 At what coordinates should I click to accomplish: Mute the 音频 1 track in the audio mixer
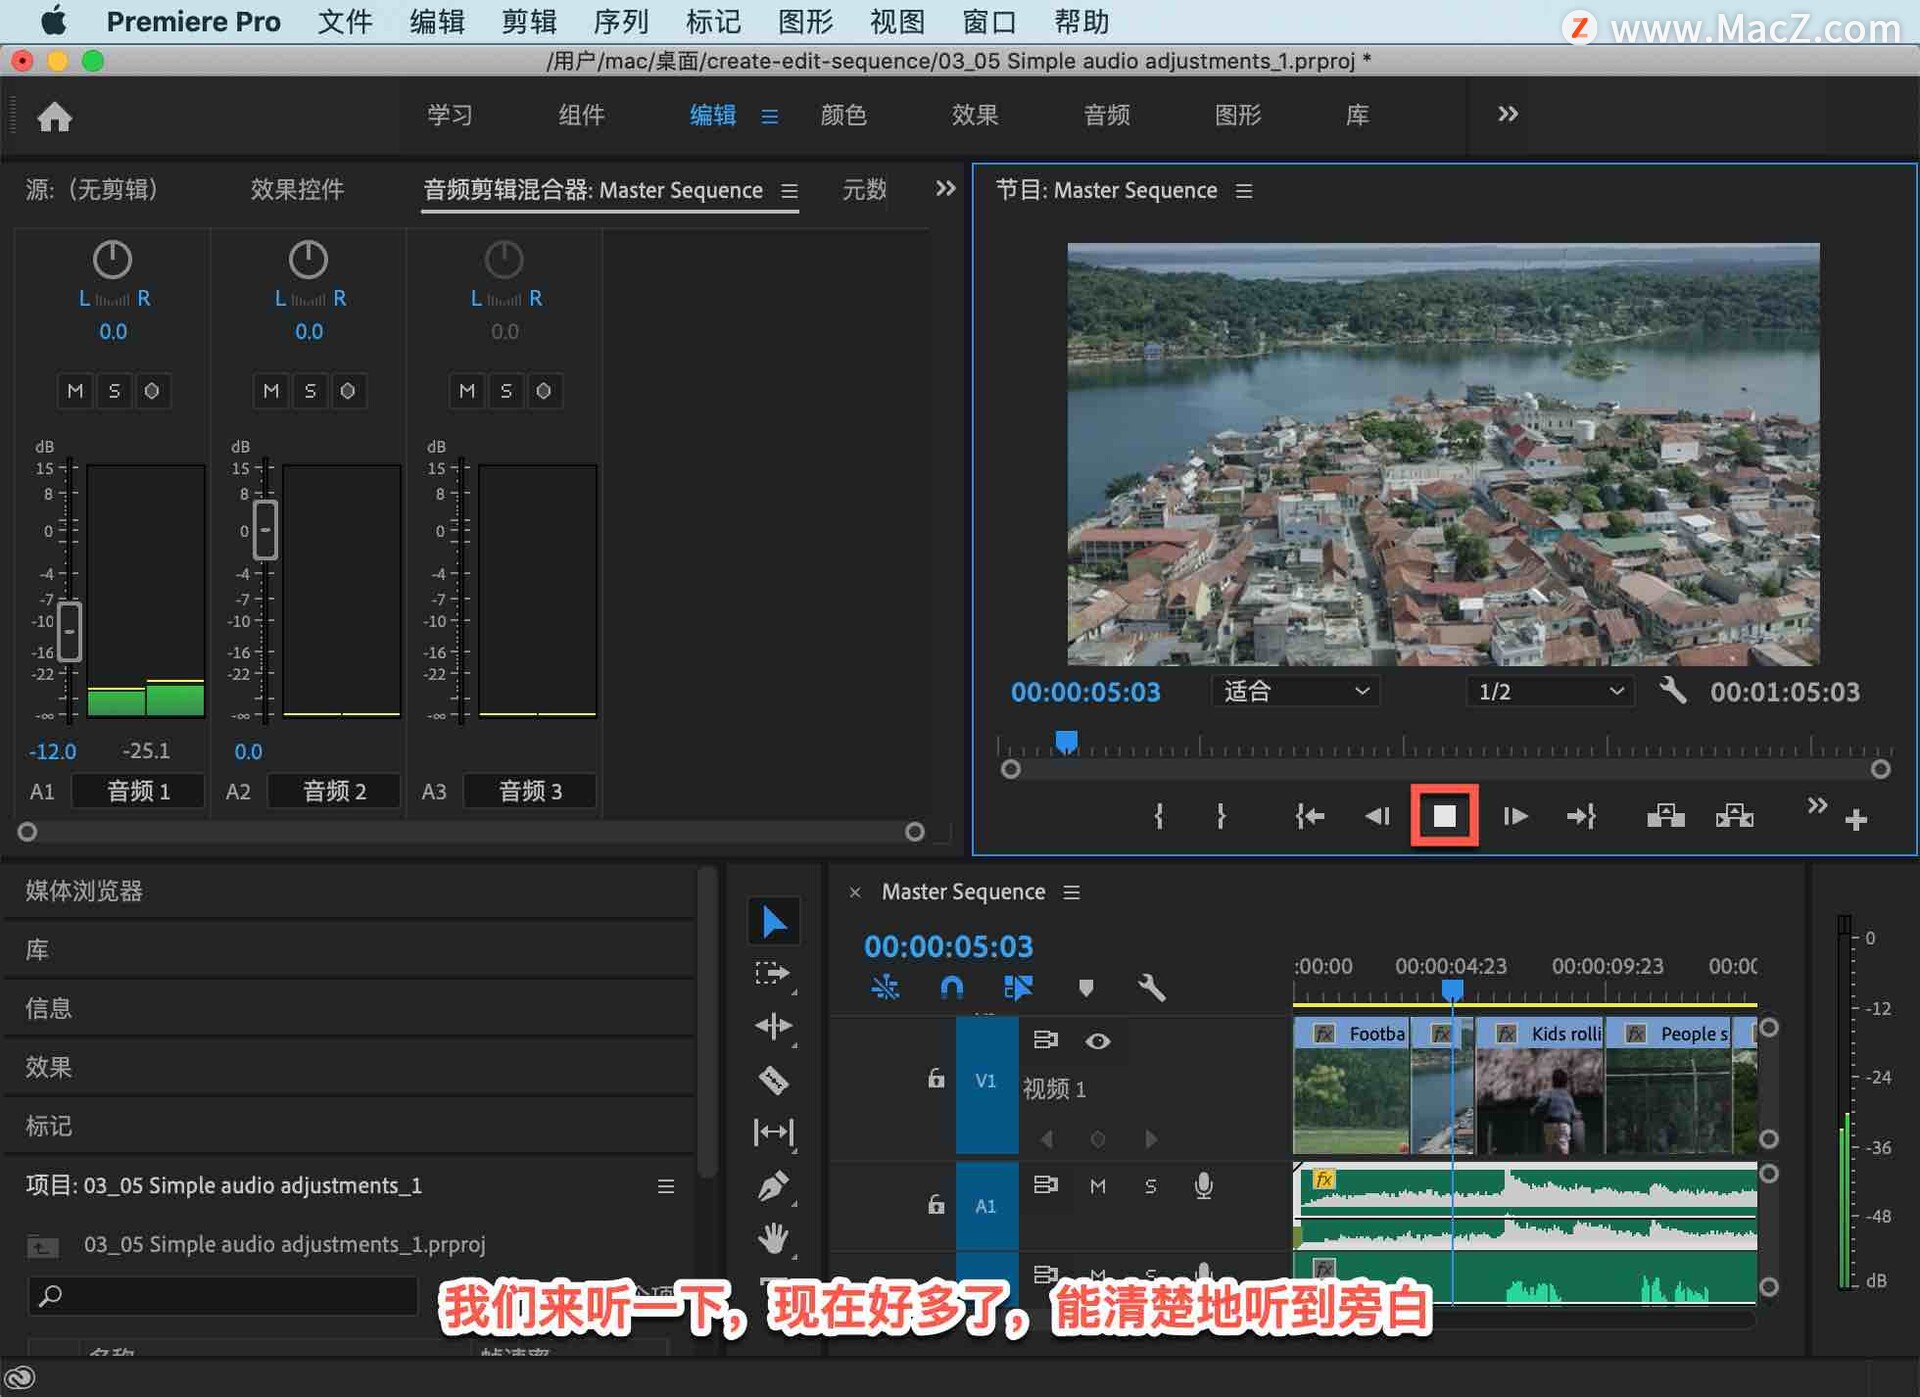[75, 391]
